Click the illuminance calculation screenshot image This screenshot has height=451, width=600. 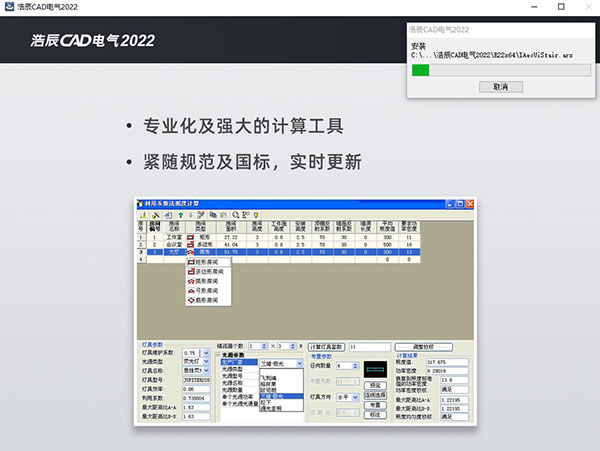(x=305, y=311)
